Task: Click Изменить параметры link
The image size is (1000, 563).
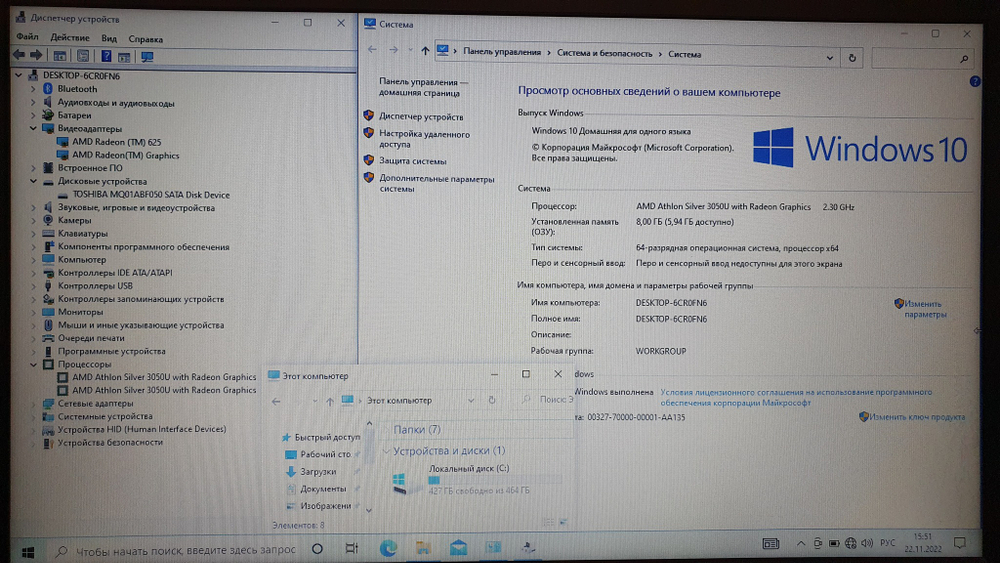Action: click(925, 309)
